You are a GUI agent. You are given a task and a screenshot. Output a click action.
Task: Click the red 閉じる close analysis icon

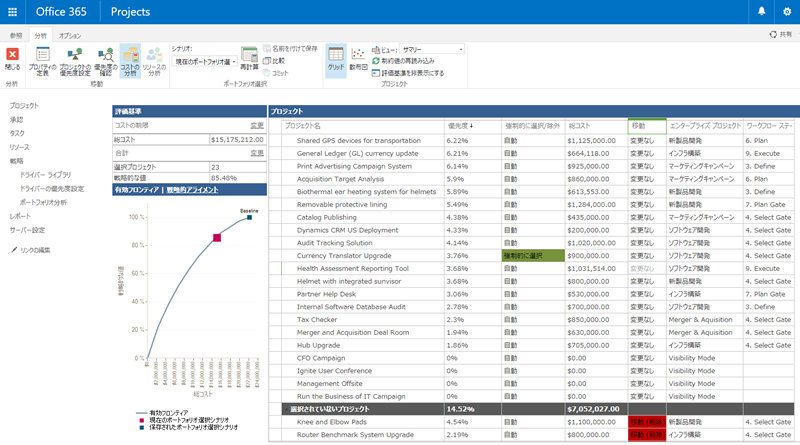pyautogui.click(x=12, y=54)
